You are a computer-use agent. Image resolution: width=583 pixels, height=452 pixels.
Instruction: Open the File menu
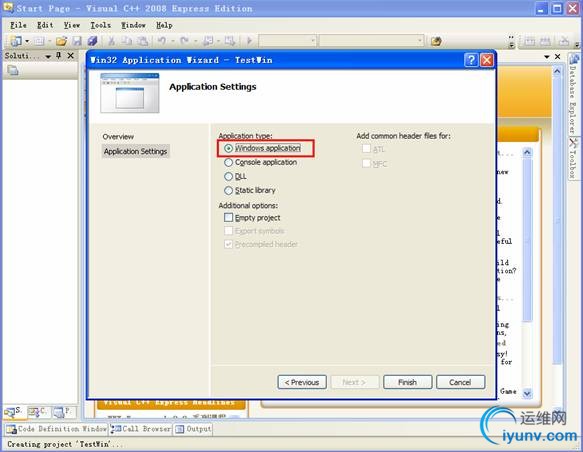18,25
